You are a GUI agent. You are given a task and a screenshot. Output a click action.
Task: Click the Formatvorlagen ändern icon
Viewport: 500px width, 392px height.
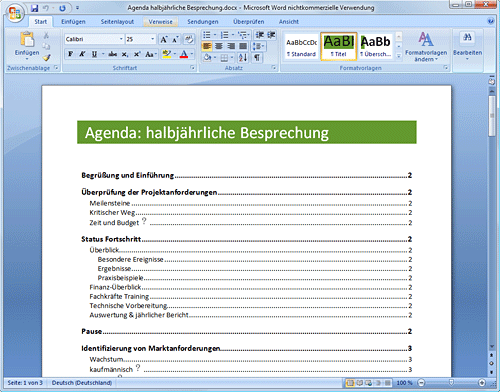426,39
